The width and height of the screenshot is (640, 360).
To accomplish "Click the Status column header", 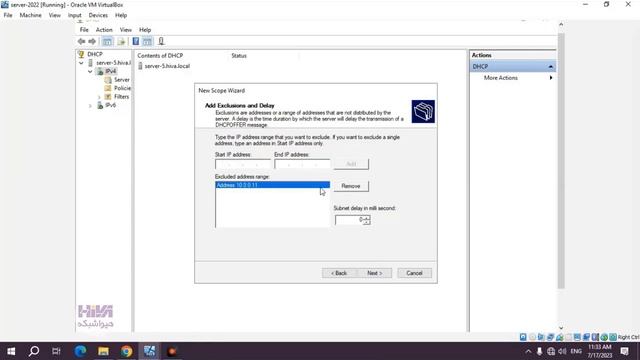I will click(x=239, y=56).
